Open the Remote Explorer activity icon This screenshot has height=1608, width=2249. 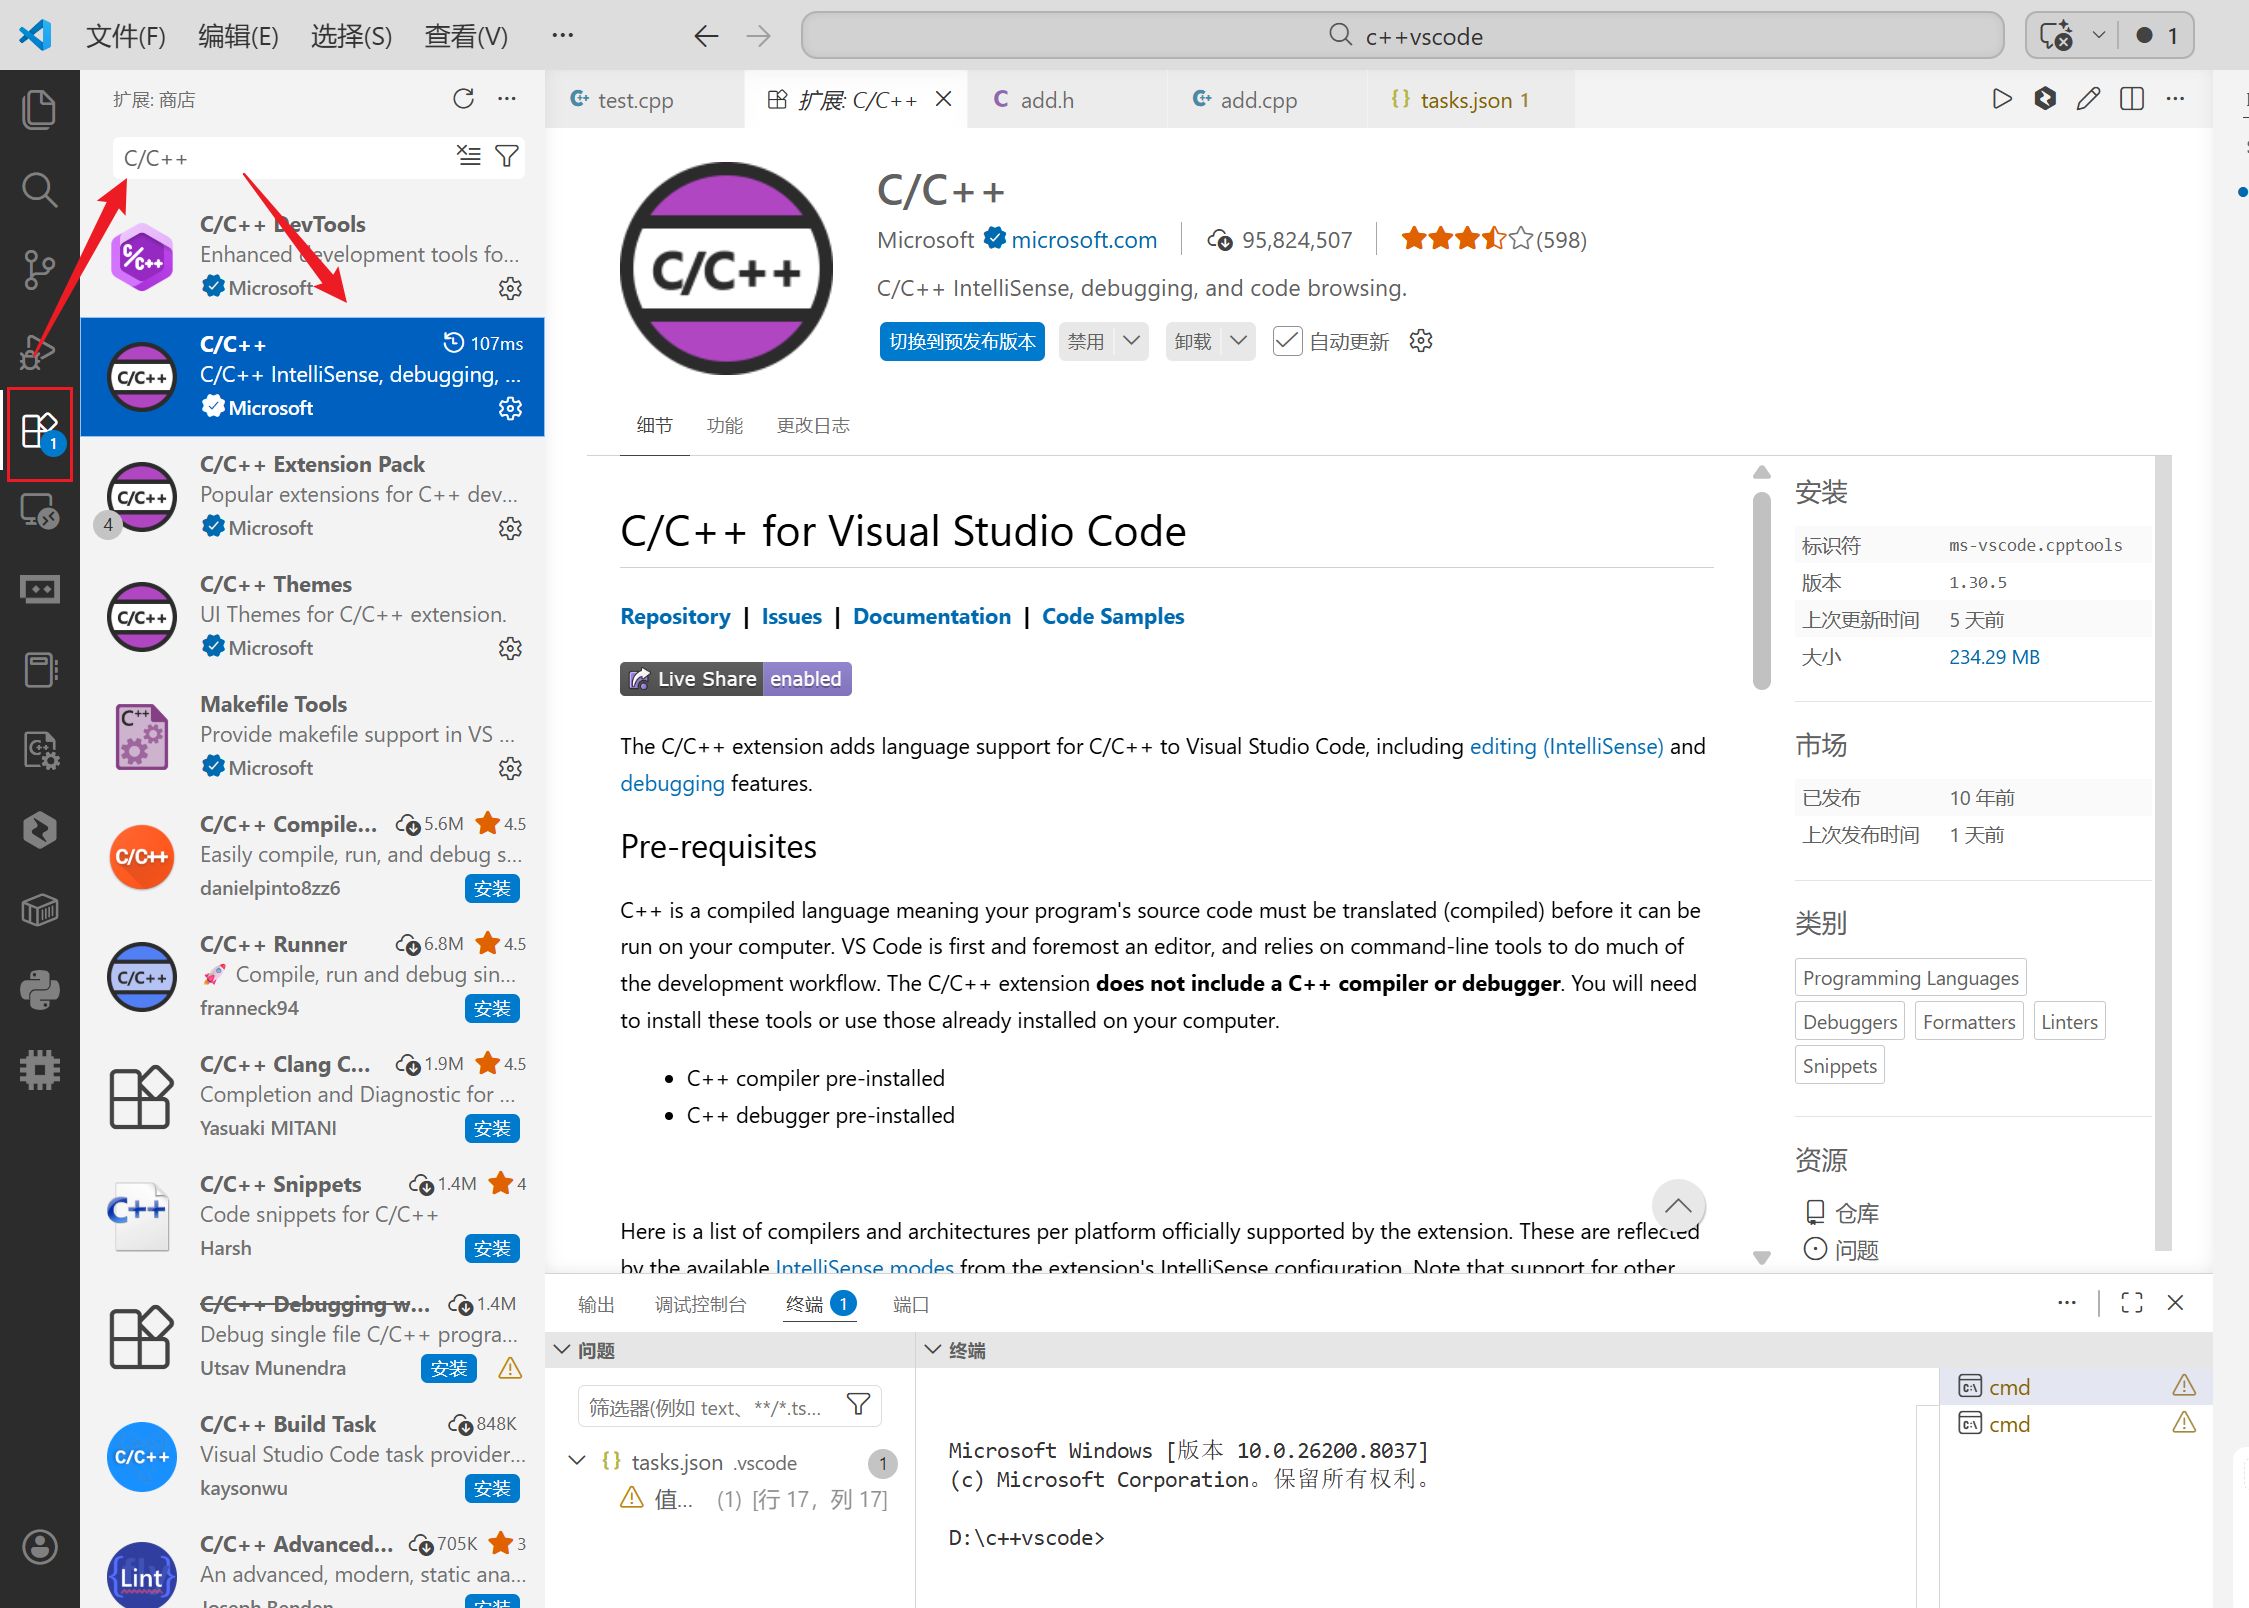point(39,511)
